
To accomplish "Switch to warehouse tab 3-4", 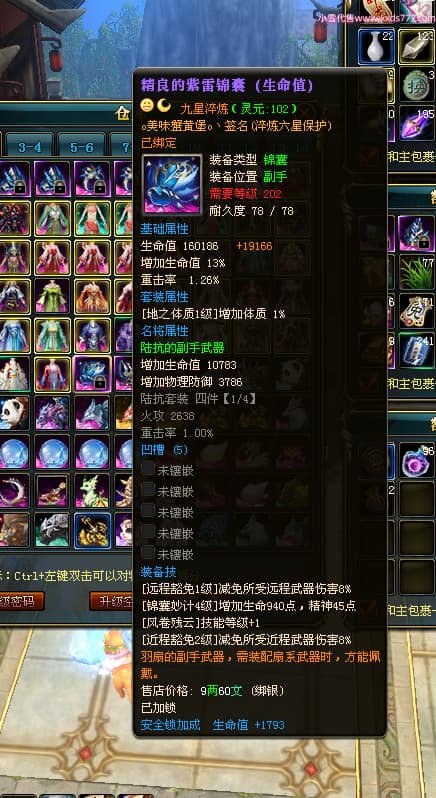I will pos(30,147).
